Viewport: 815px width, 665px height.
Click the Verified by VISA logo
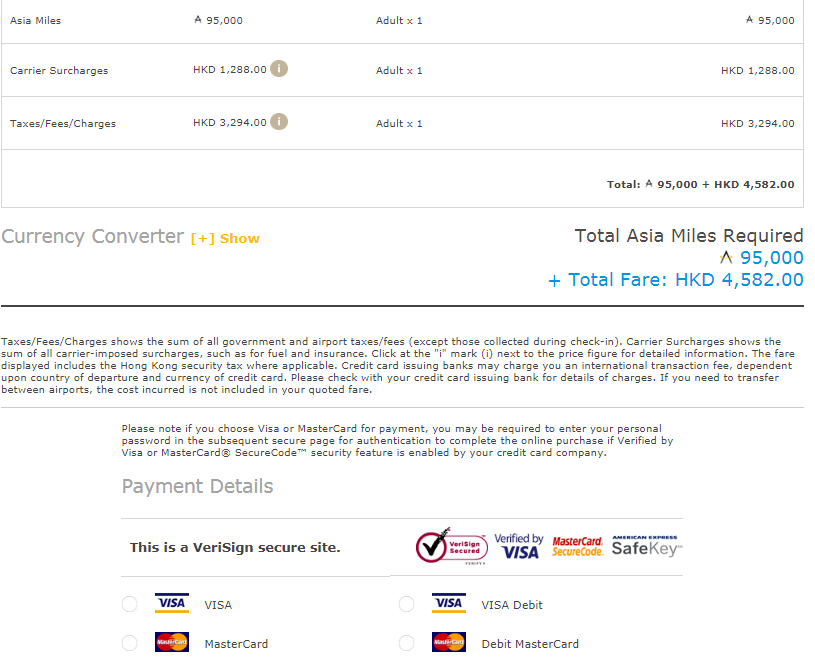519,546
